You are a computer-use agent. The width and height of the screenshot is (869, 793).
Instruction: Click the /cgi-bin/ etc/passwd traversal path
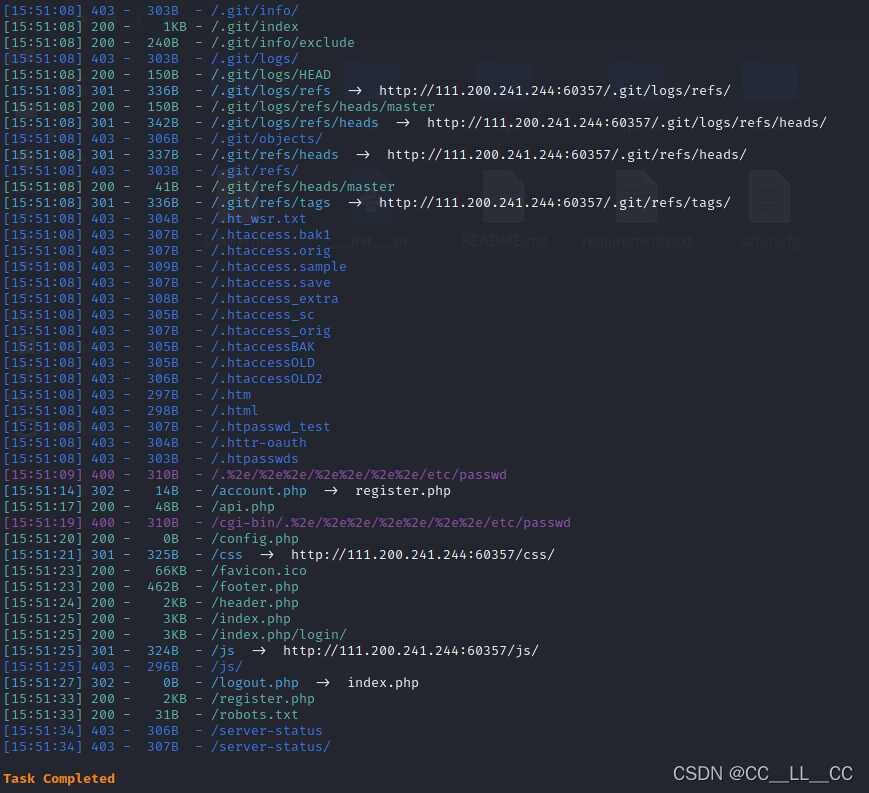point(391,523)
